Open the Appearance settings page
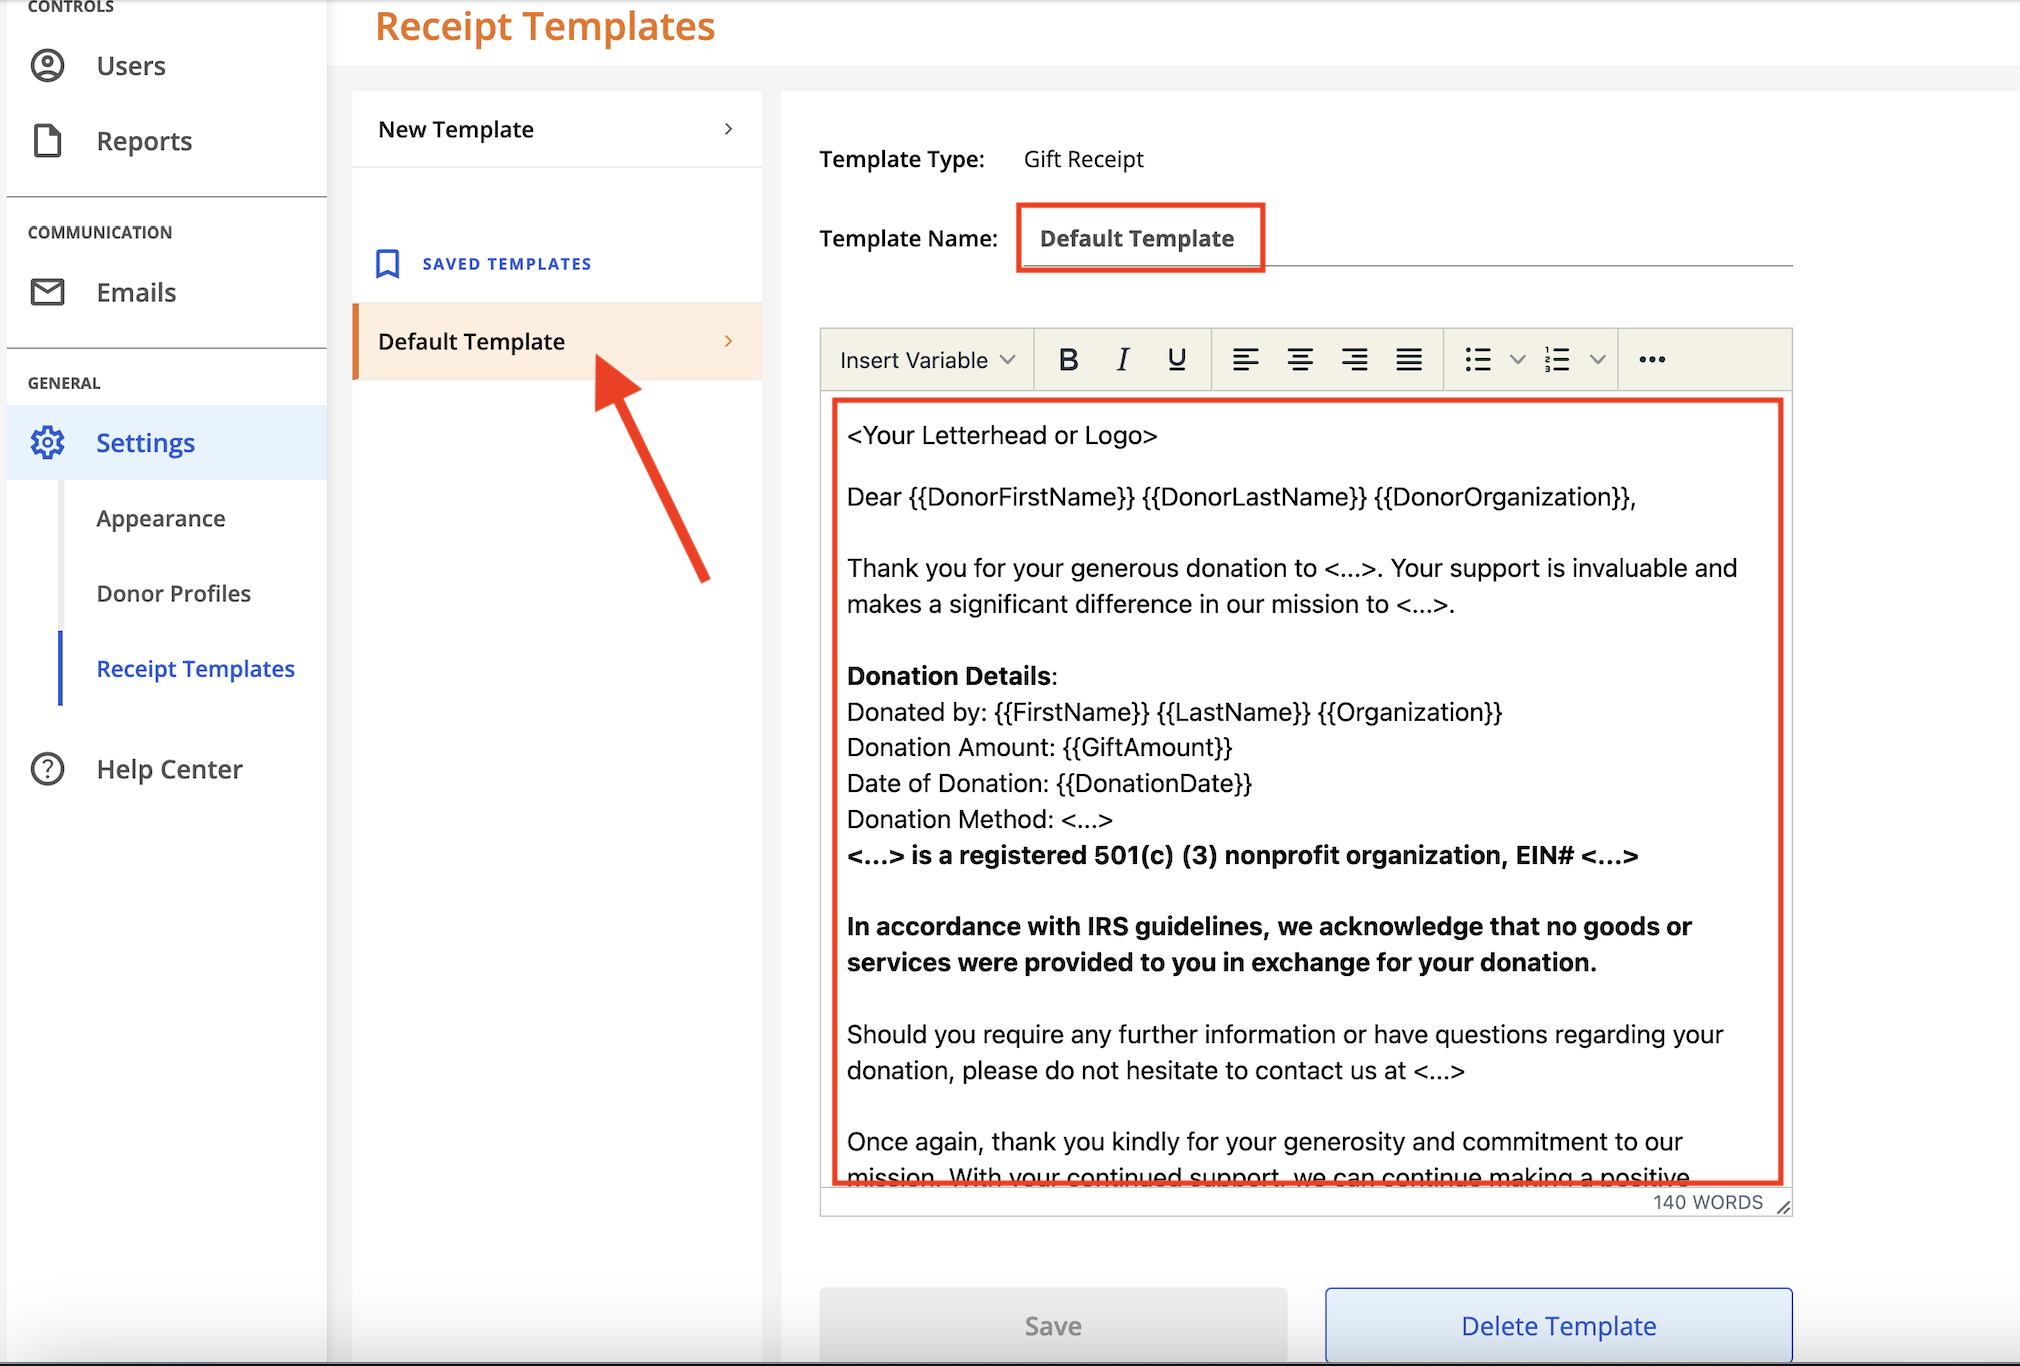The height and width of the screenshot is (1366, 2020). (161, 519)
